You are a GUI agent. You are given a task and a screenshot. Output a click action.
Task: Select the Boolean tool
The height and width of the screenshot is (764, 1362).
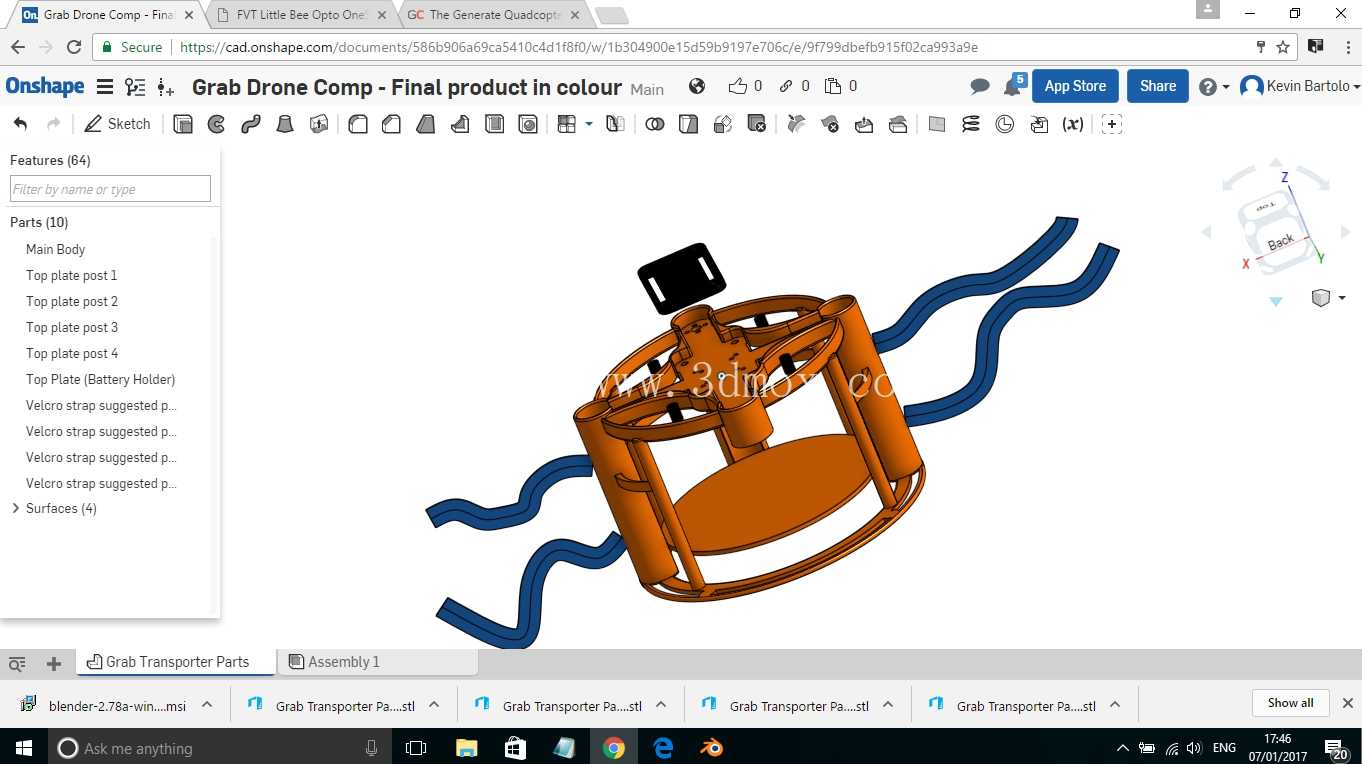[x=655, y=124]
